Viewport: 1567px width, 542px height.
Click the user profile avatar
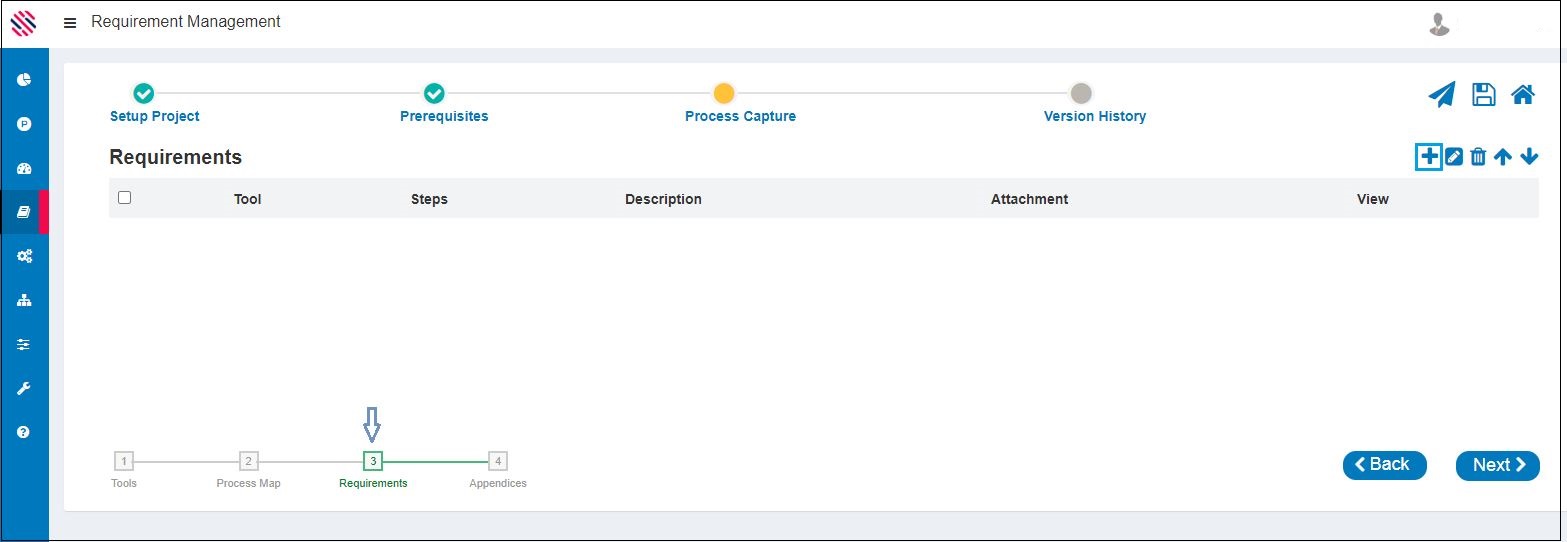click(x=1439, y=24)
